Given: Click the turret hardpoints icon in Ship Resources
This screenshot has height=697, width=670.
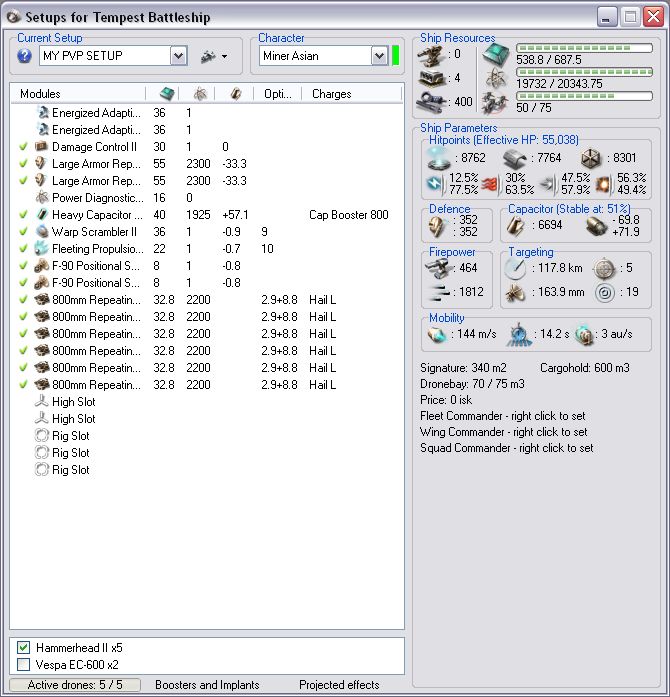Looking at the screenshot, I should tap(432, 55).
